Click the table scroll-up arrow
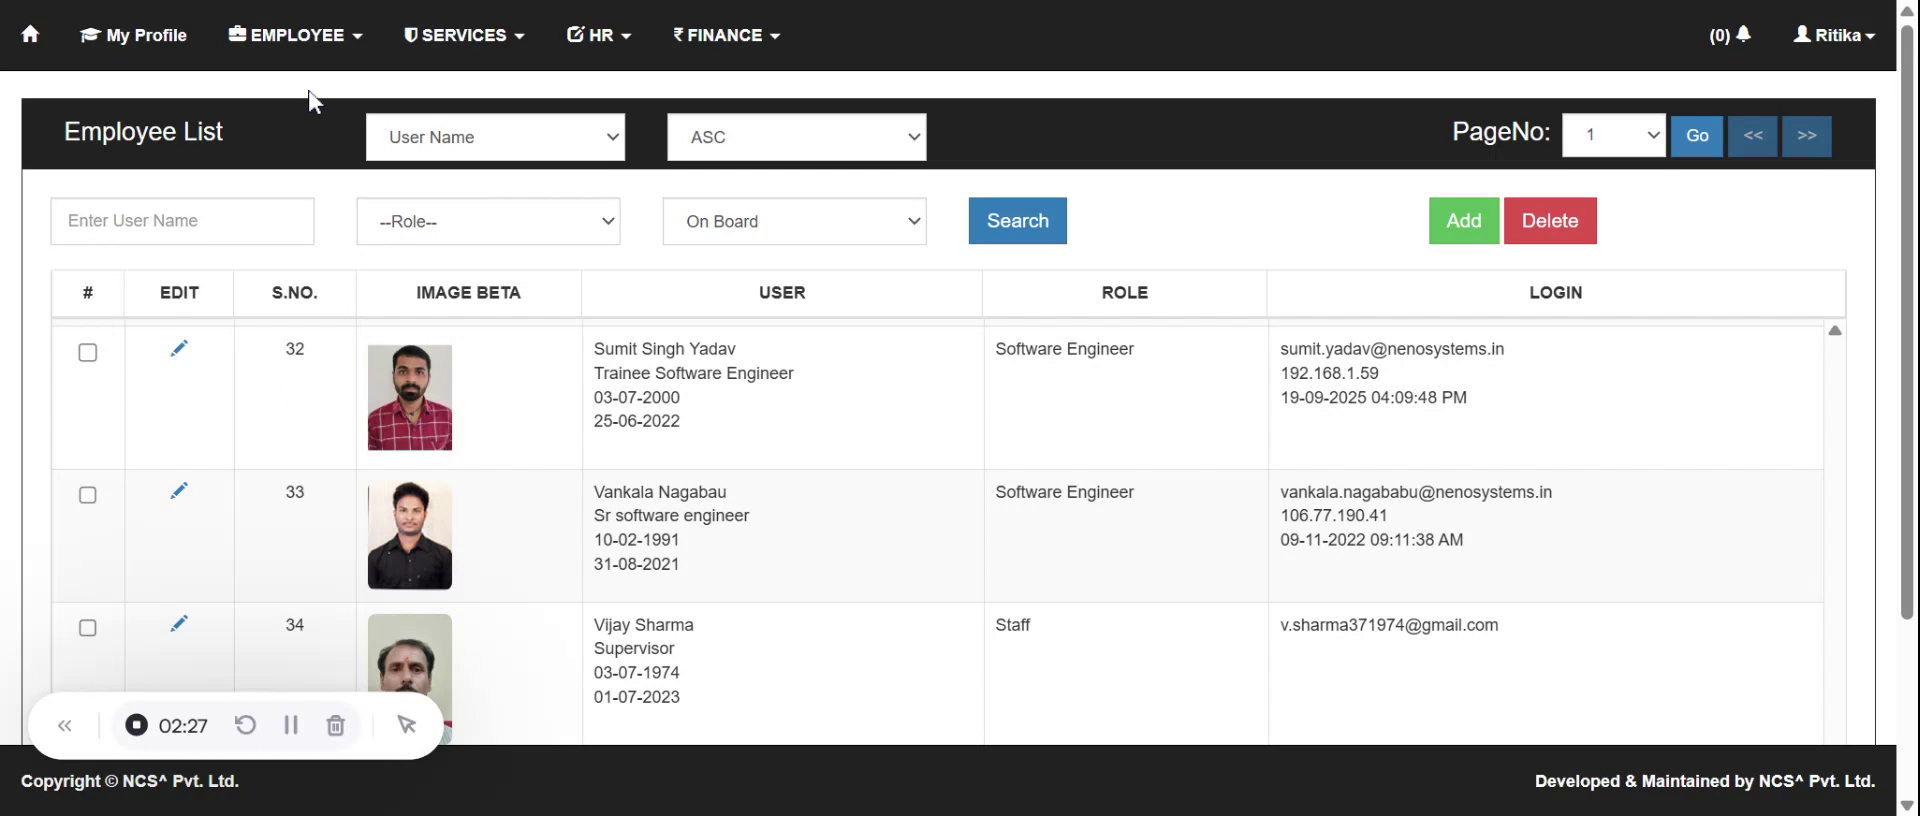This screenshot has width=1920, height=816. click(x=1835, y=331)
